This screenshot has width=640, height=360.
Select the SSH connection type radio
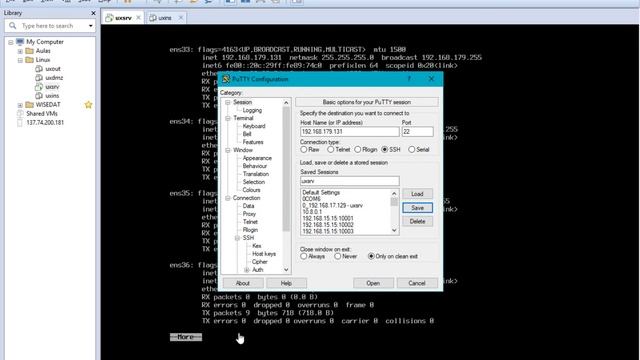tap(384, 150)
